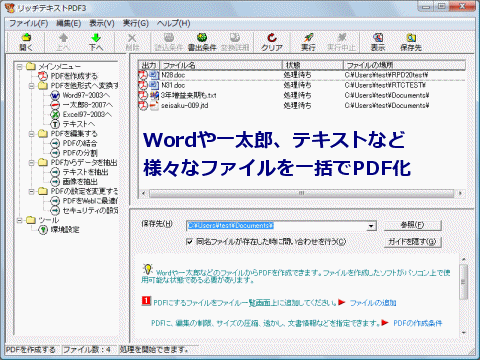The width and height of the screenshot is (480, 360).
Task: Open the ヘルプ(H) menu
Action: coord(173,23)
